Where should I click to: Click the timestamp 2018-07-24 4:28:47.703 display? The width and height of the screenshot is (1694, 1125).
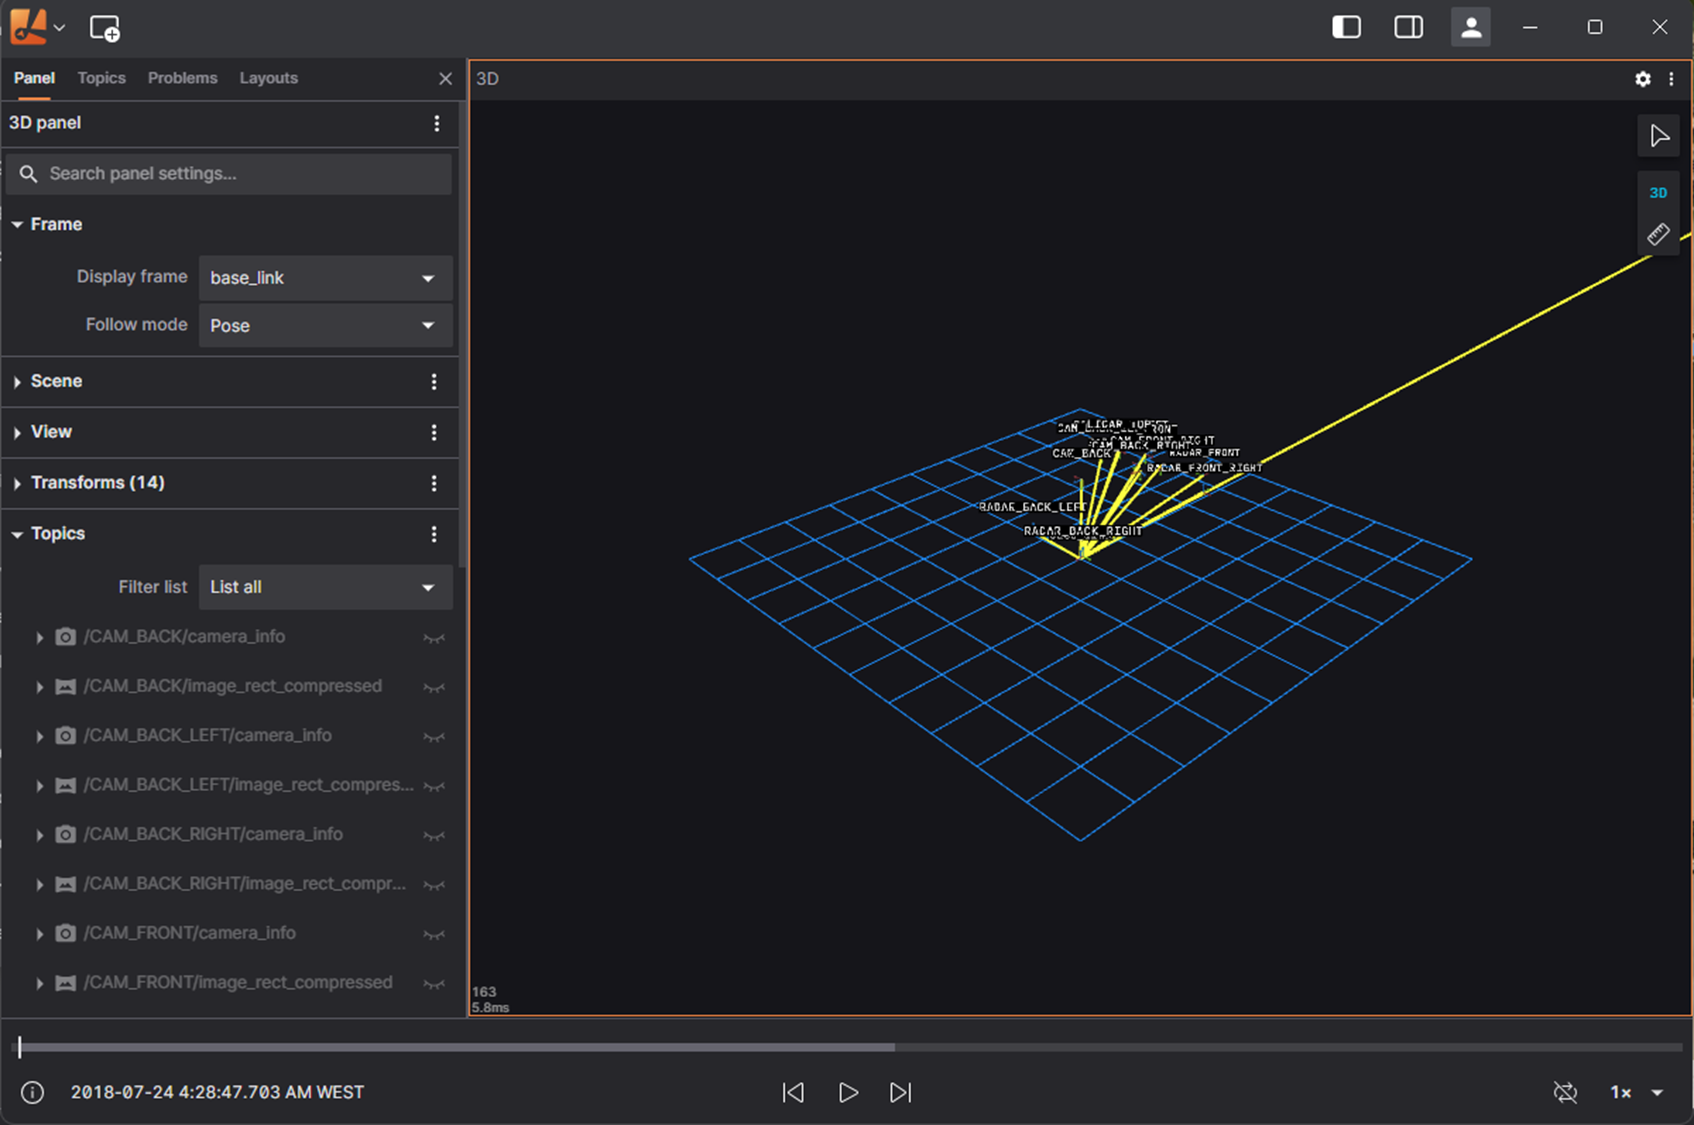(217, 1092)
